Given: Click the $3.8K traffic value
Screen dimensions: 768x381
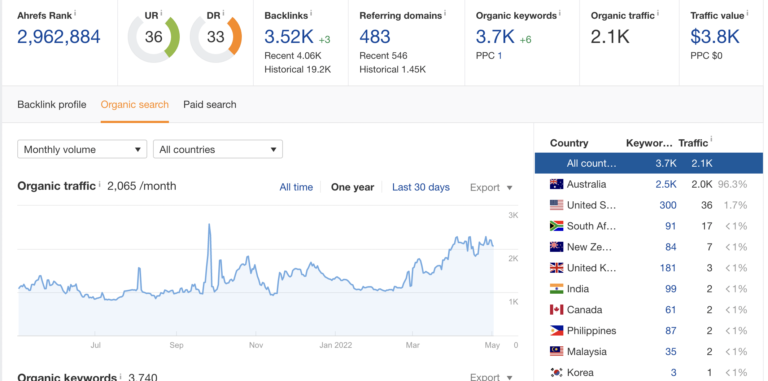Looking at the screenshot, I should pyautogui.click(x=715, y=37).
